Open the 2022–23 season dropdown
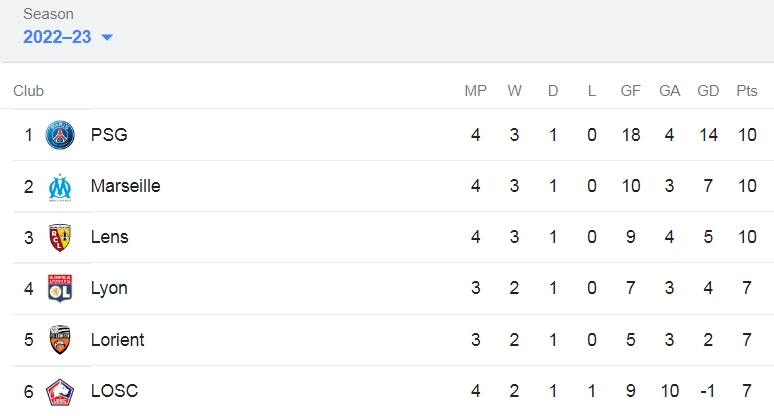The height and width of the screenshot is (416, 774). [x=68, y=37]
